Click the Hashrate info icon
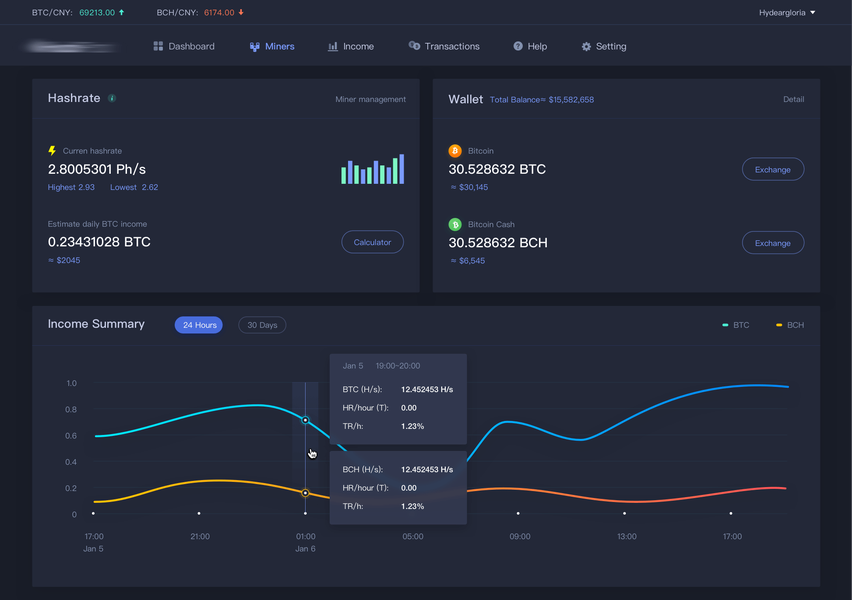This screenshot has width=852, height=600. tap(112, 98)
